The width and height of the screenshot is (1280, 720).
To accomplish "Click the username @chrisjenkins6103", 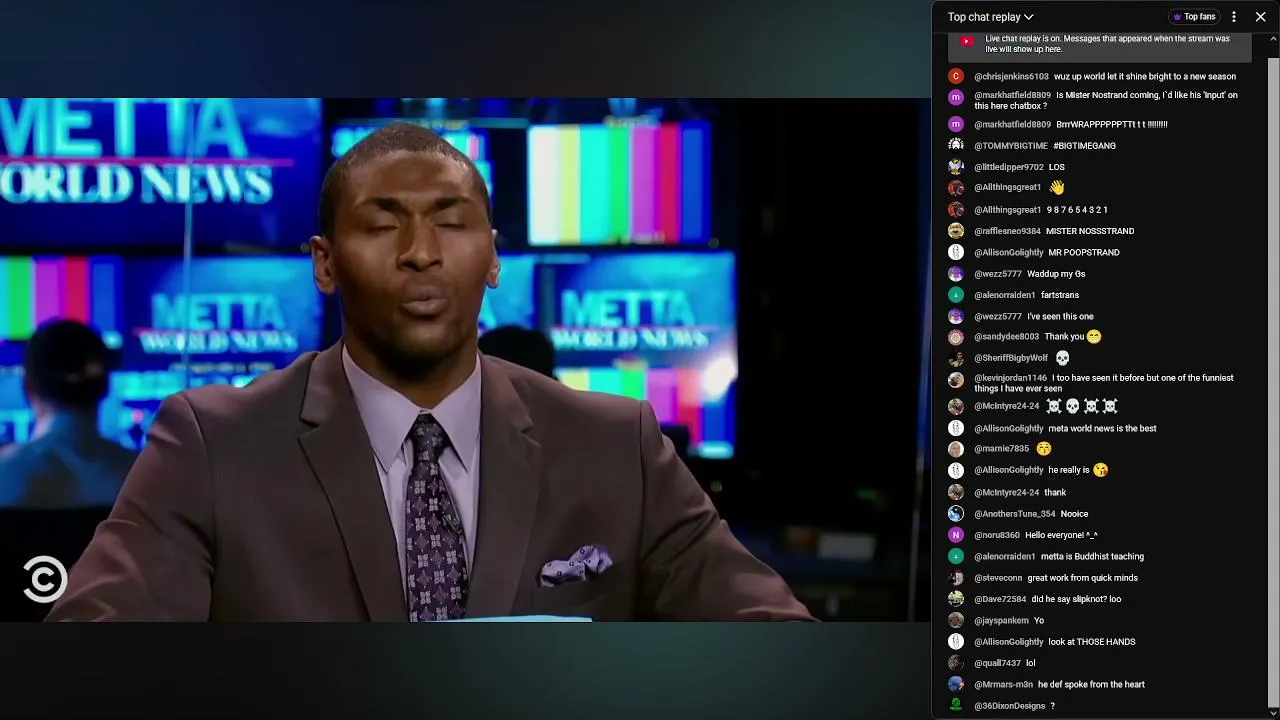I will [1011, 77].
